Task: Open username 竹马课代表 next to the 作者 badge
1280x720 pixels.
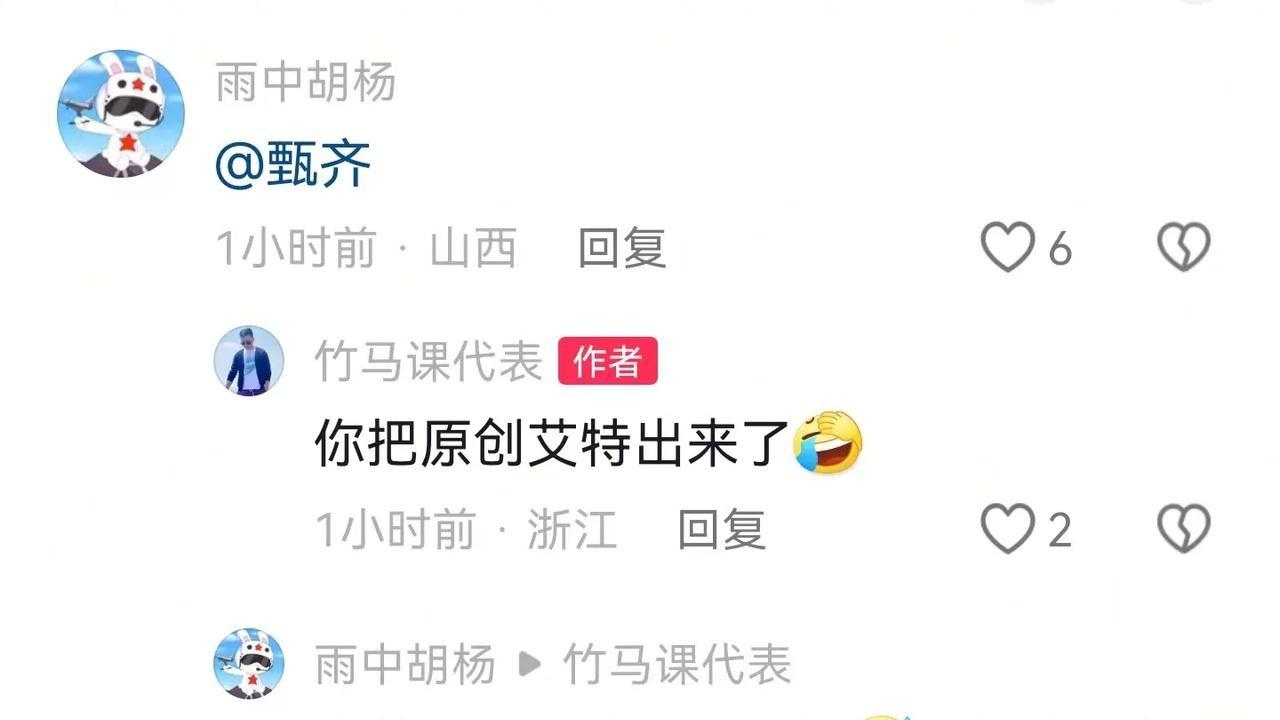Action: pyautogui.click(x=429, y=362)
